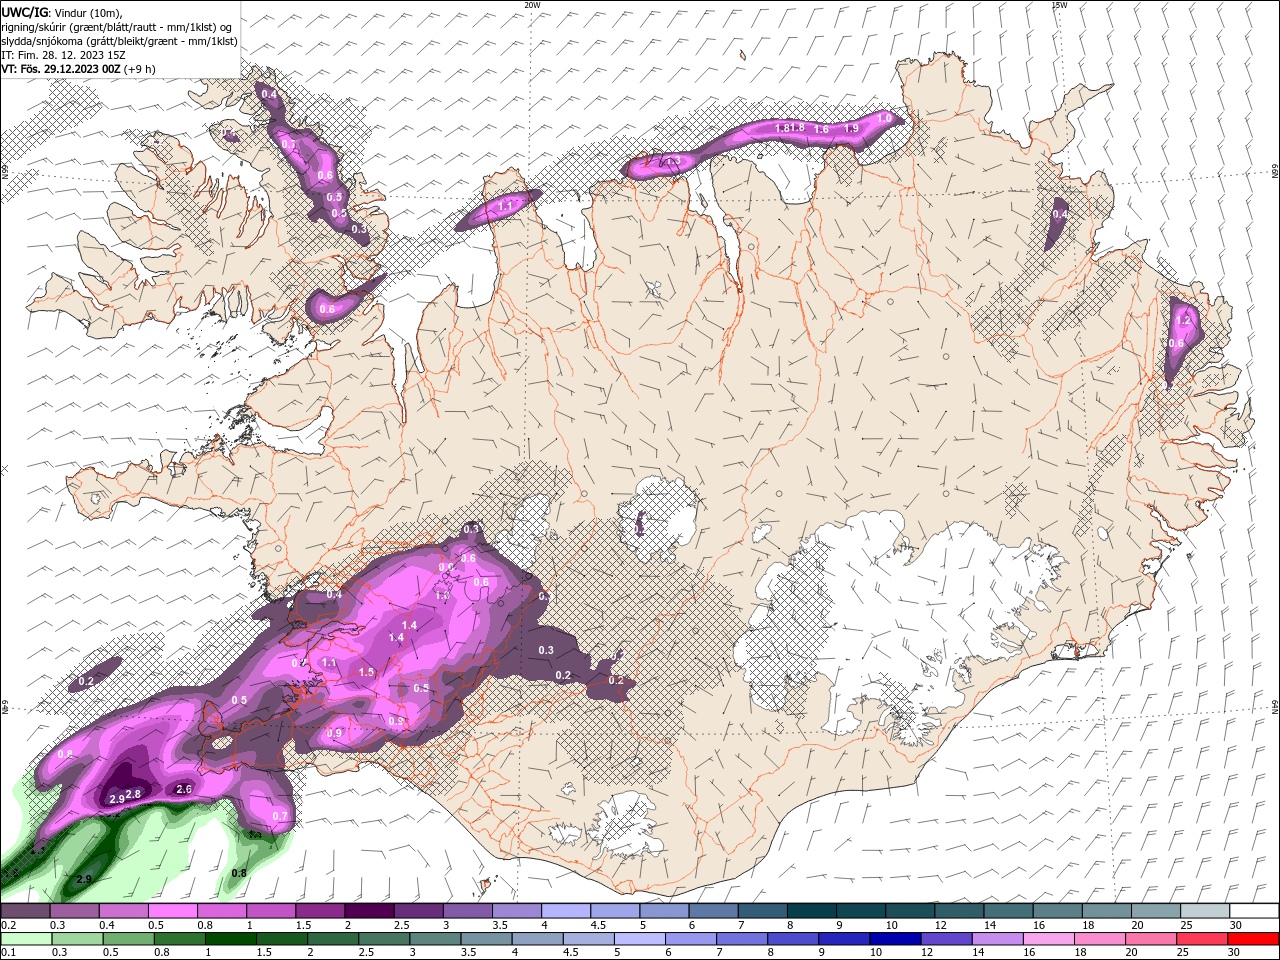Click the 'UWC/IG: Vindur (10m)' title text
Viewport: 1280px width, 960px height.
[61, 11]
